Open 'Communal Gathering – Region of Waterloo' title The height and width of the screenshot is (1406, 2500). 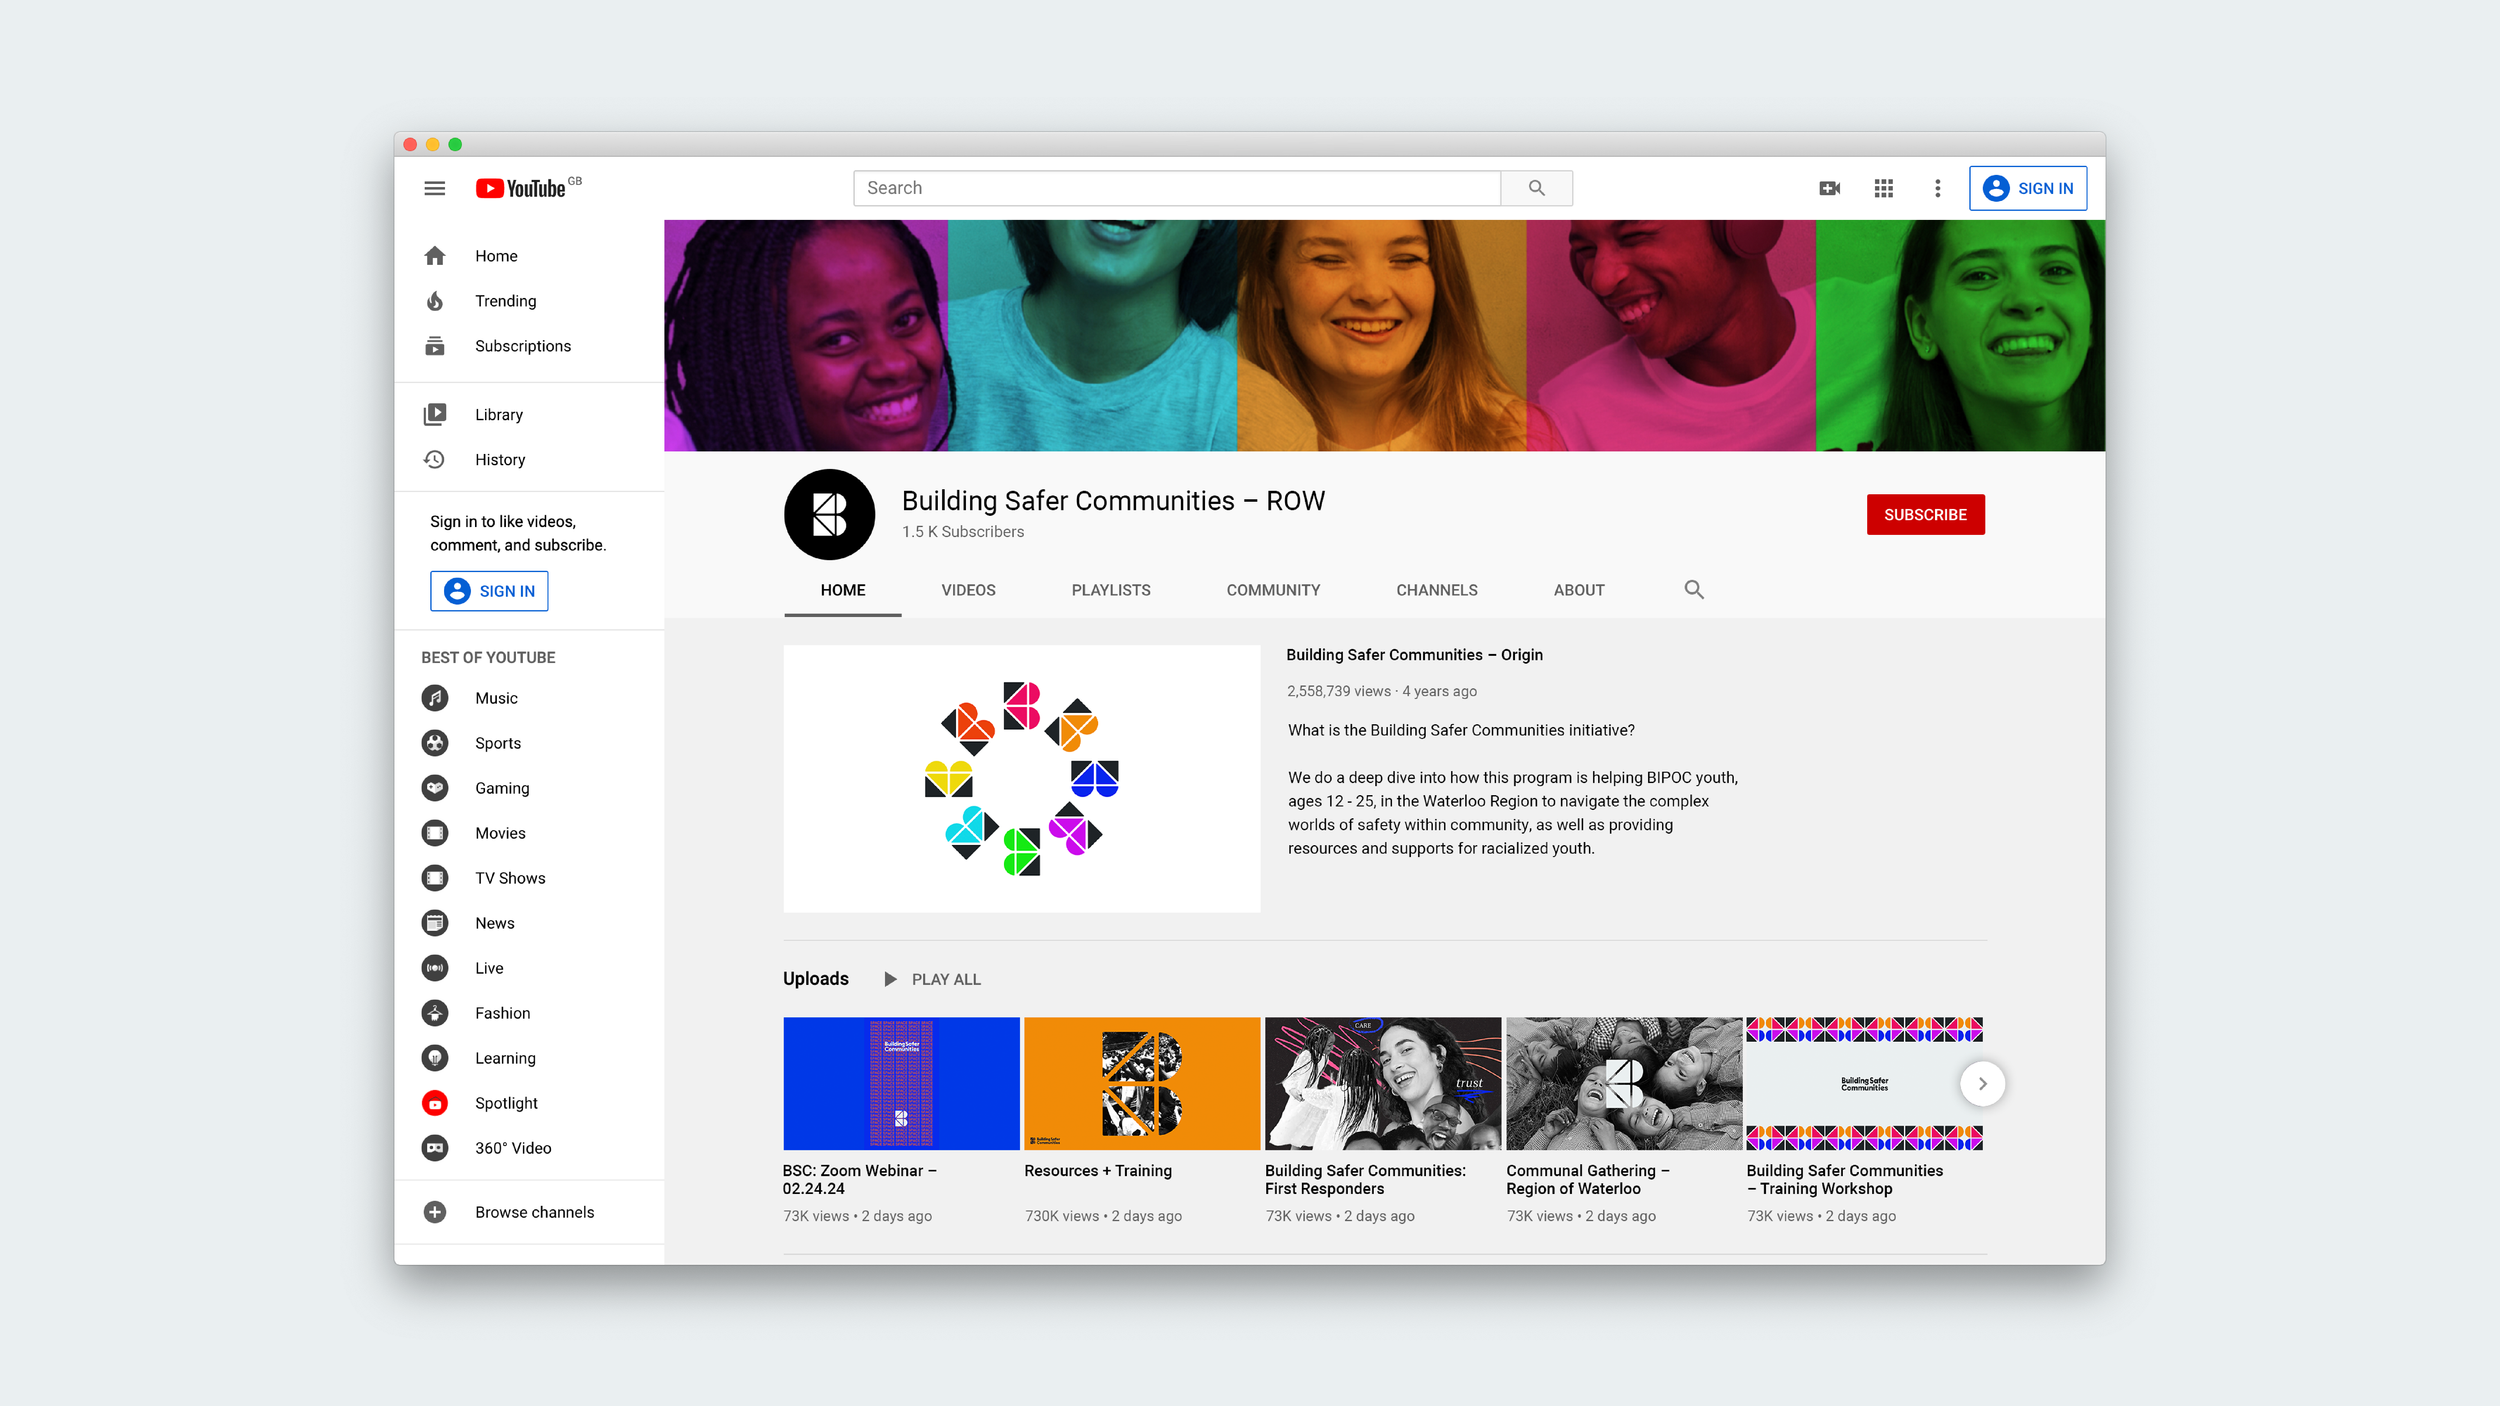click(x=1588, y=1180)
